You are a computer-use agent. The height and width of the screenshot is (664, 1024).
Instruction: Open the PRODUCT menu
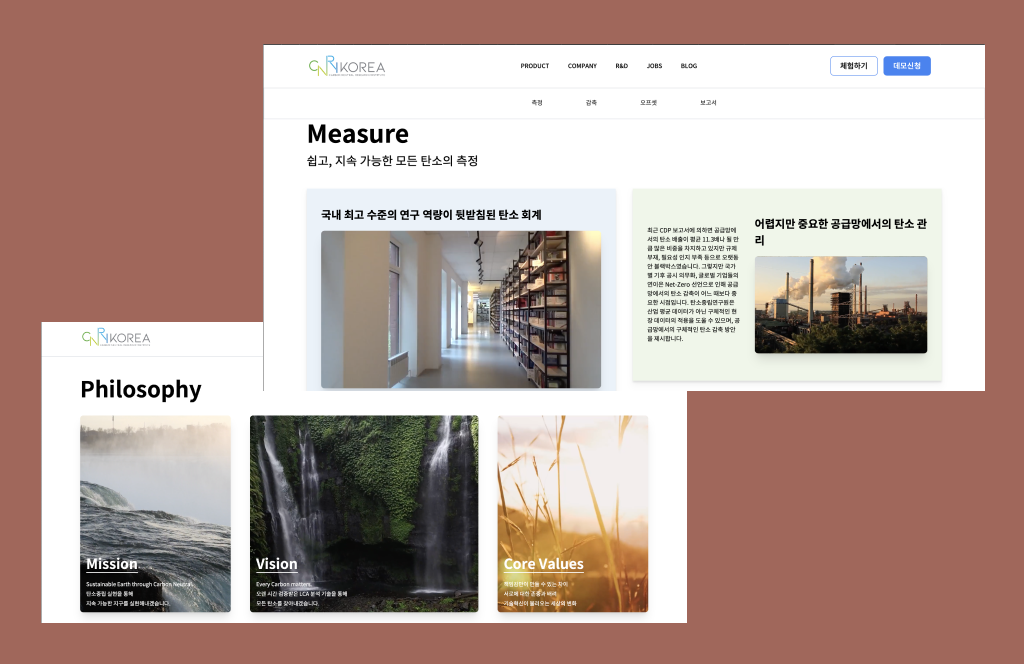(x=535, y=66)
